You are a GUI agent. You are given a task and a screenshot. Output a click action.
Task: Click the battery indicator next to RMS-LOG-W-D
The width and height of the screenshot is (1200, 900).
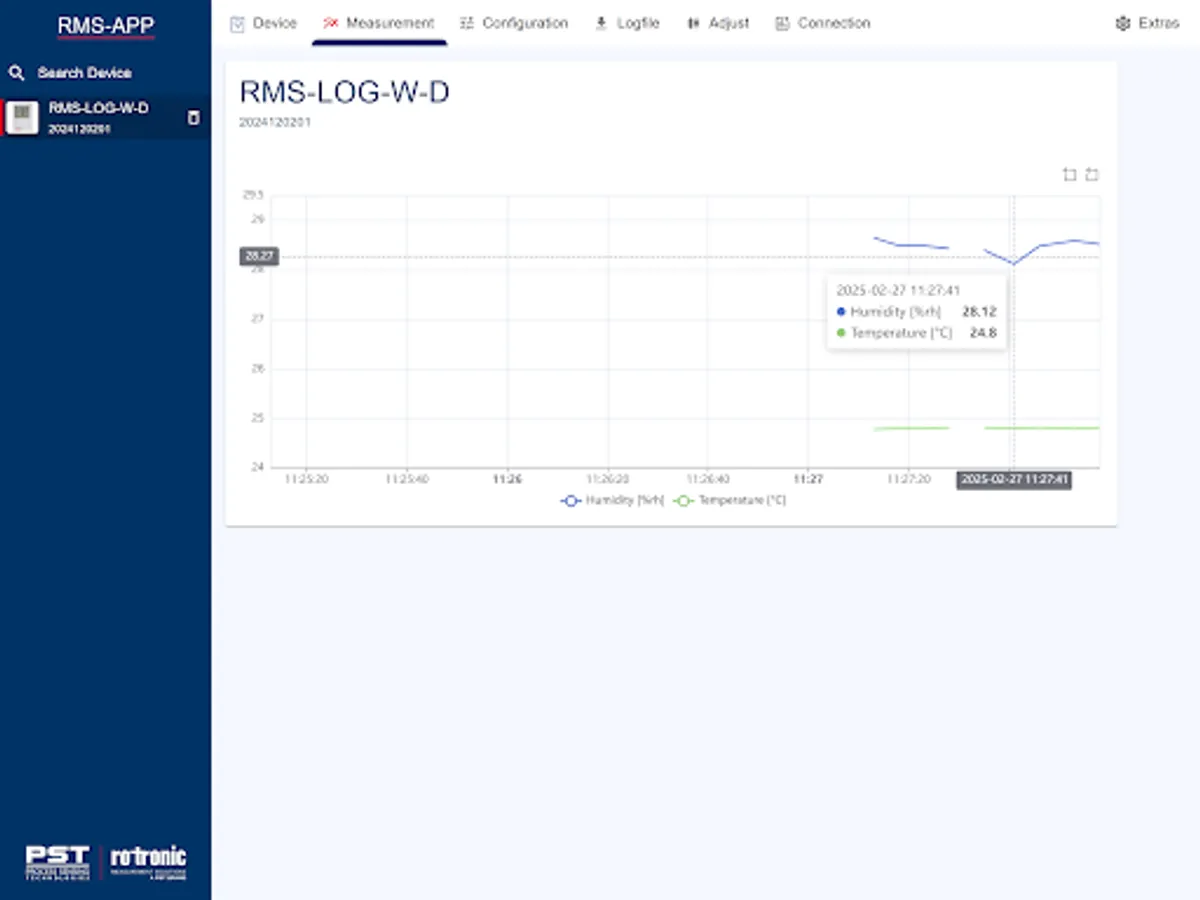[193, 118]
